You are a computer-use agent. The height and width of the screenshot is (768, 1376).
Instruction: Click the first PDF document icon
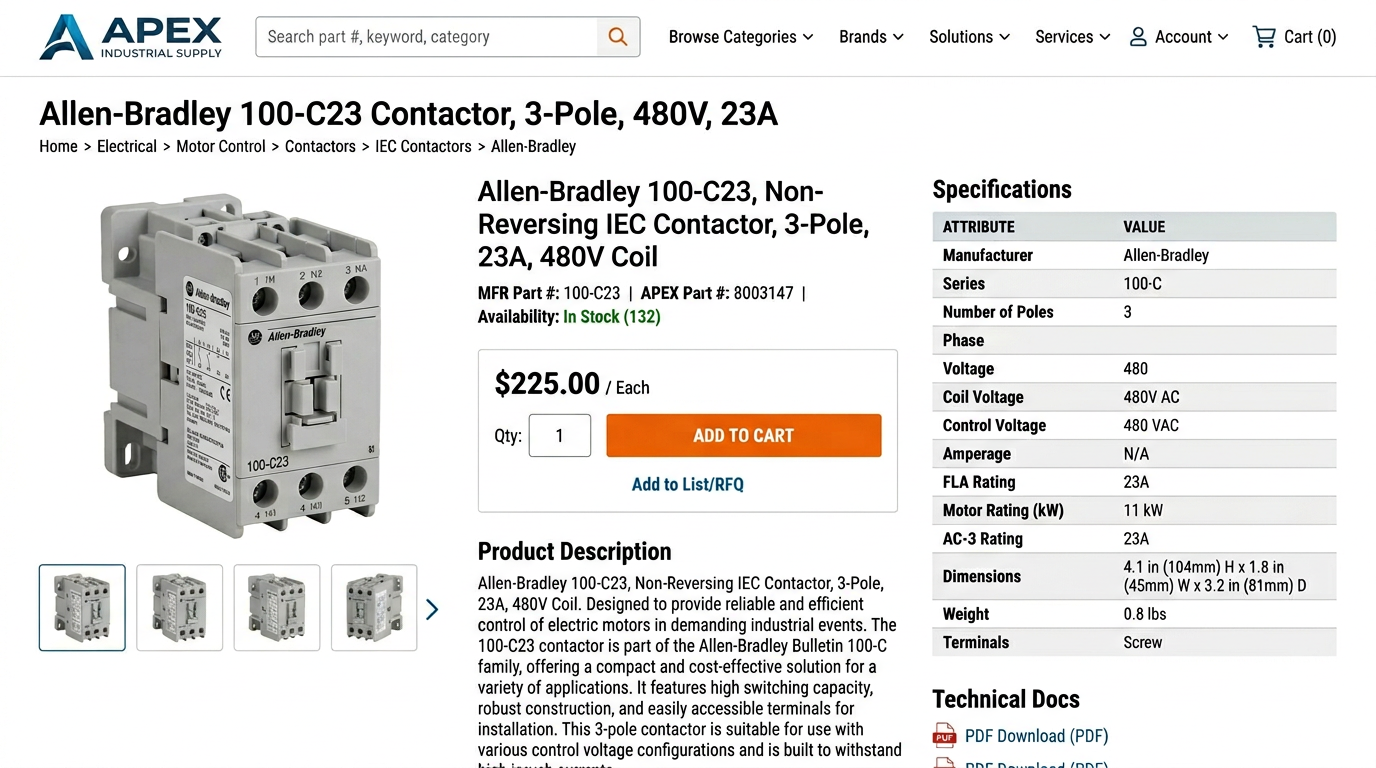coord(944,736)
